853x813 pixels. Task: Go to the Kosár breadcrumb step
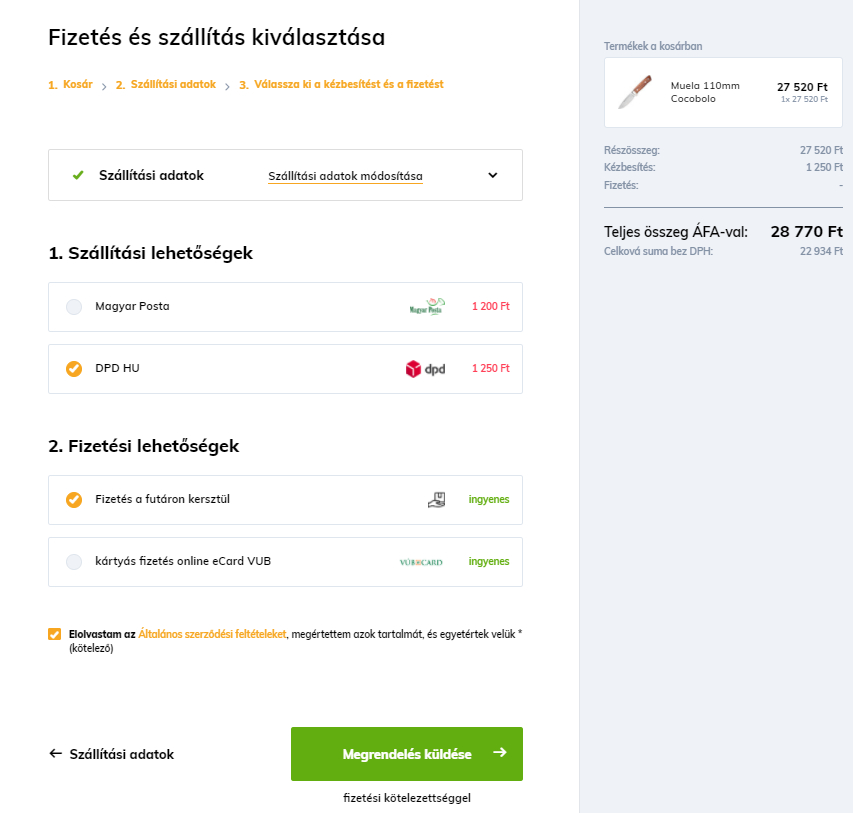coord(70,84)
